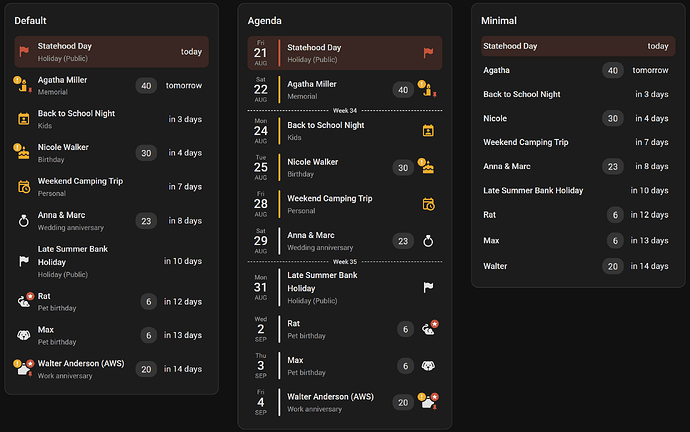Click the Statehood Day name in the Default card
The width and height of the screenshot is (690, 432).
point(65,46)
